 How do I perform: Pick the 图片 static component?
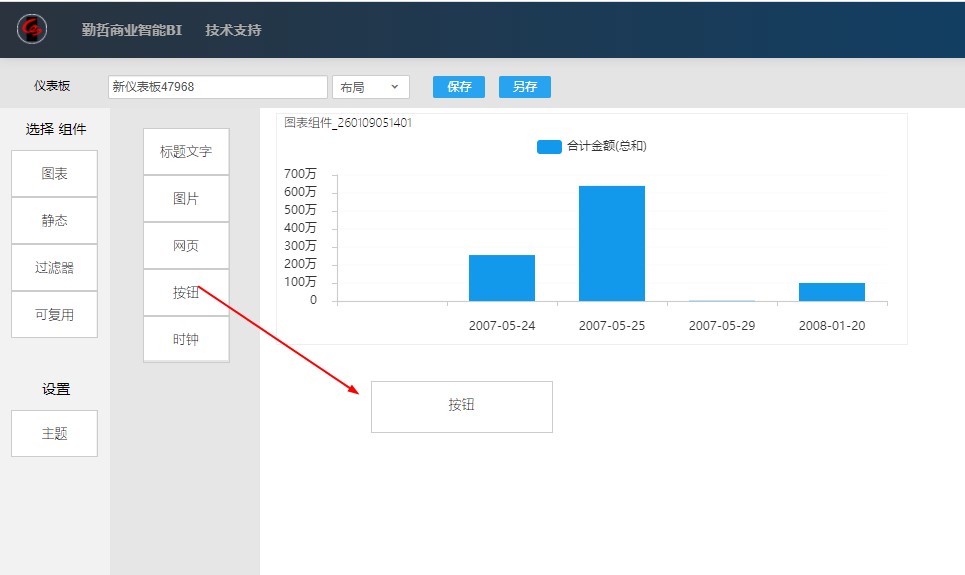[x=186, y=199]
